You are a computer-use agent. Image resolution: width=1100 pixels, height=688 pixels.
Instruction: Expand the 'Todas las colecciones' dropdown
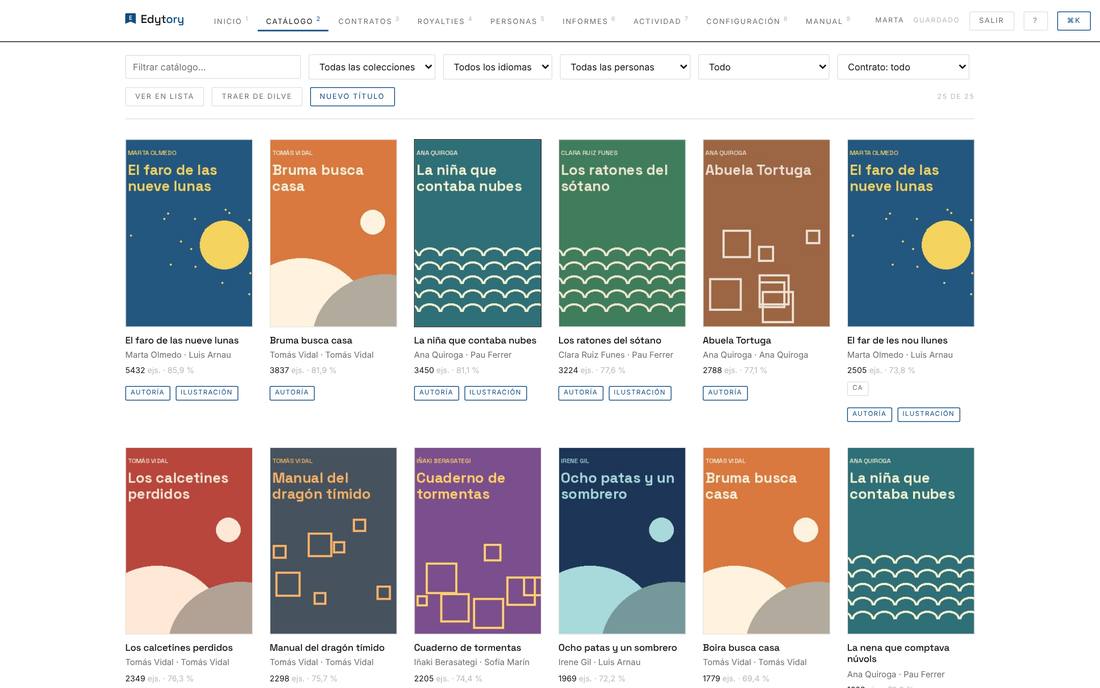point(372,67)
